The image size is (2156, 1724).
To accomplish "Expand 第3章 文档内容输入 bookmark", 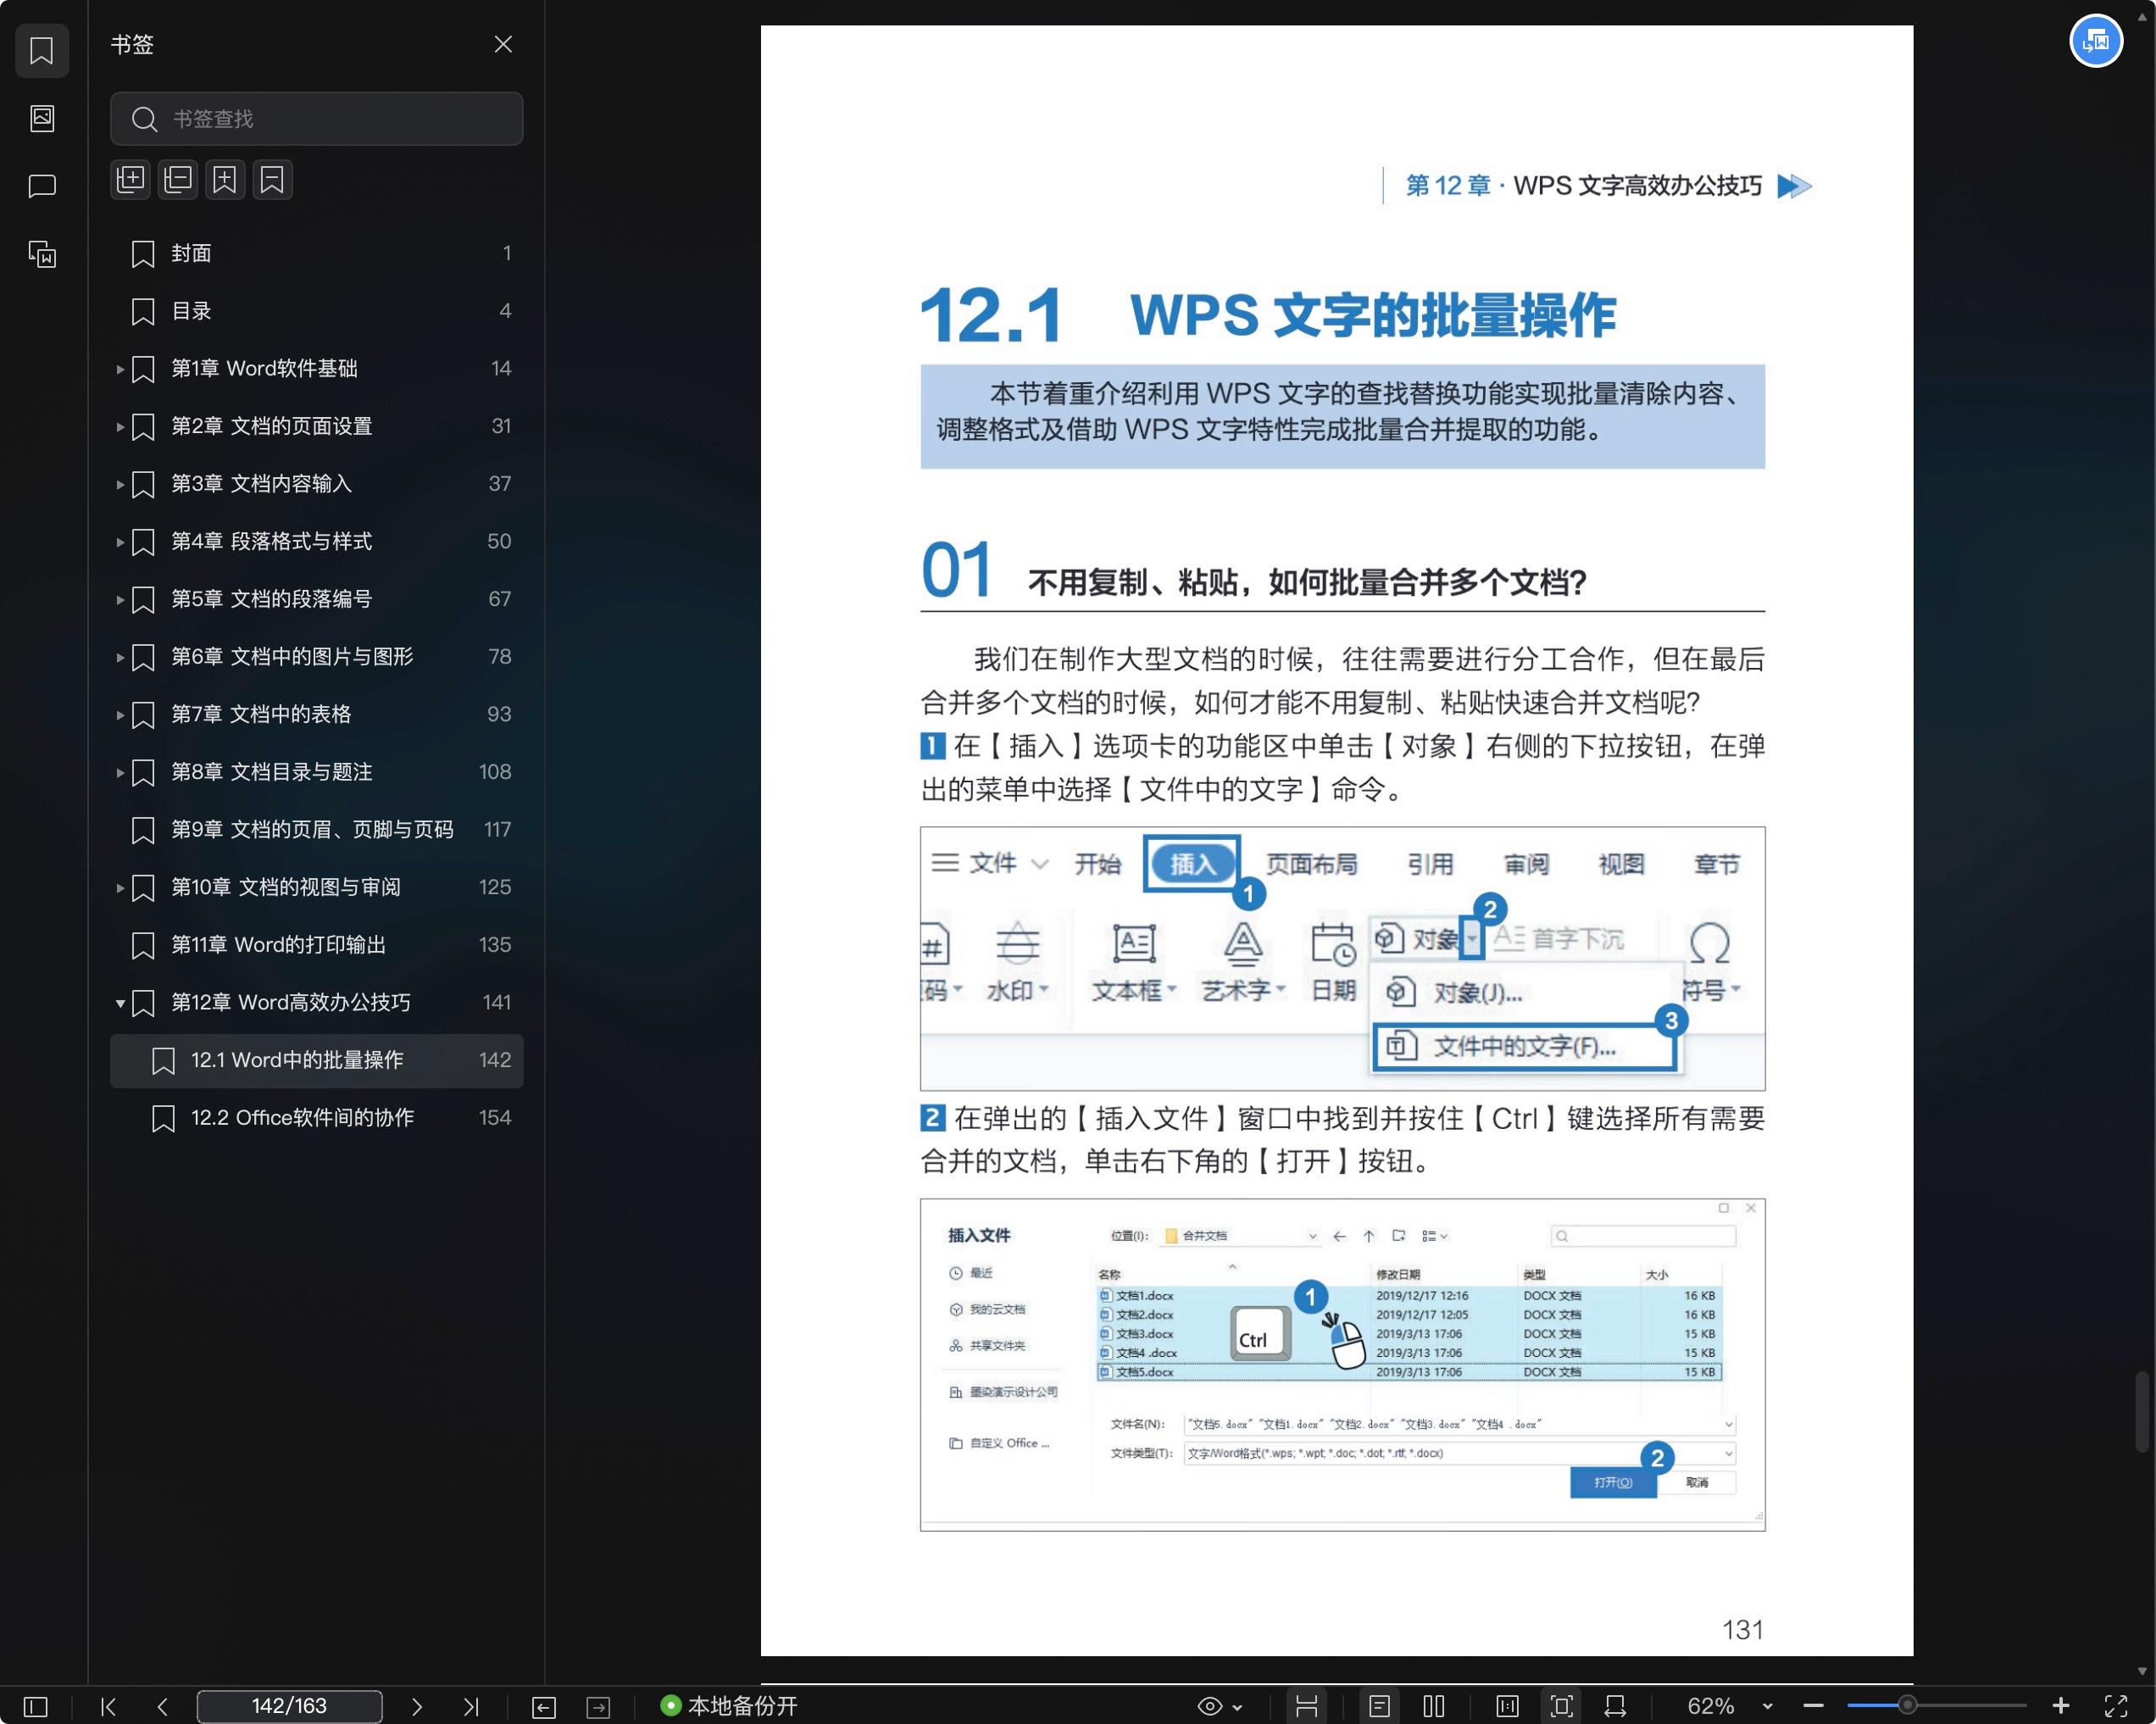I will (120, 484).
